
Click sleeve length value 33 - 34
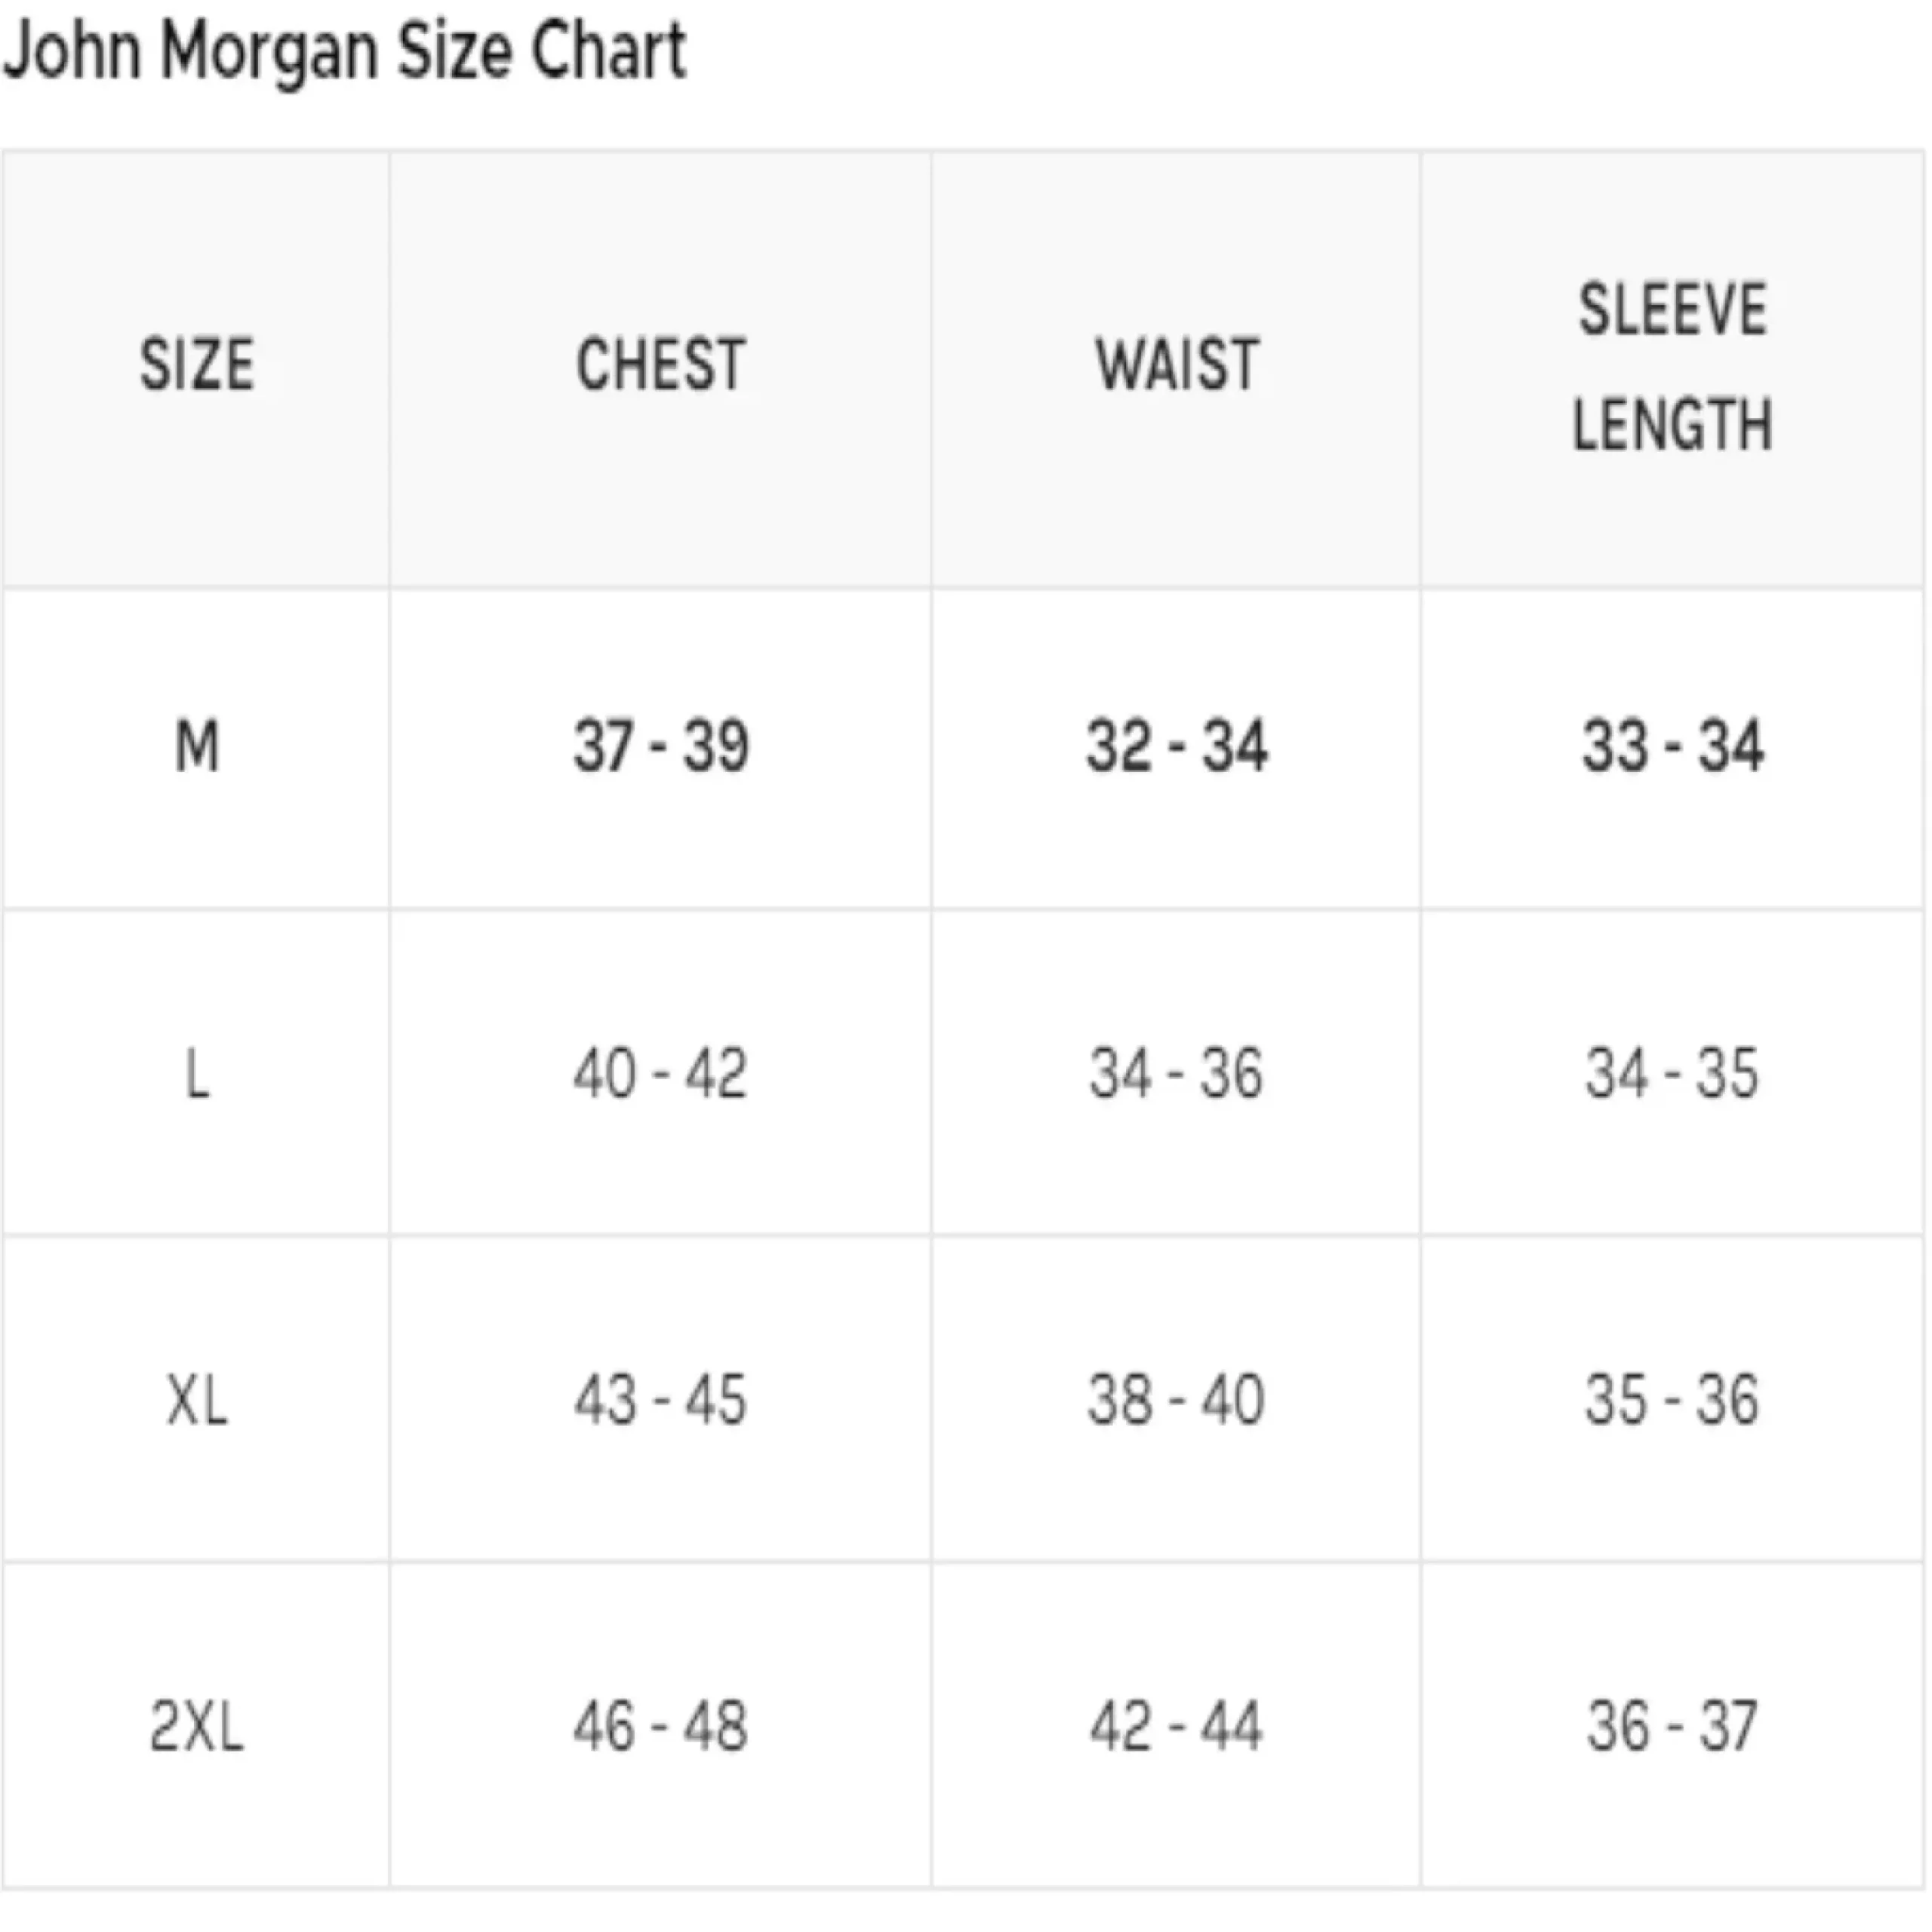[x=1672, y=747]
